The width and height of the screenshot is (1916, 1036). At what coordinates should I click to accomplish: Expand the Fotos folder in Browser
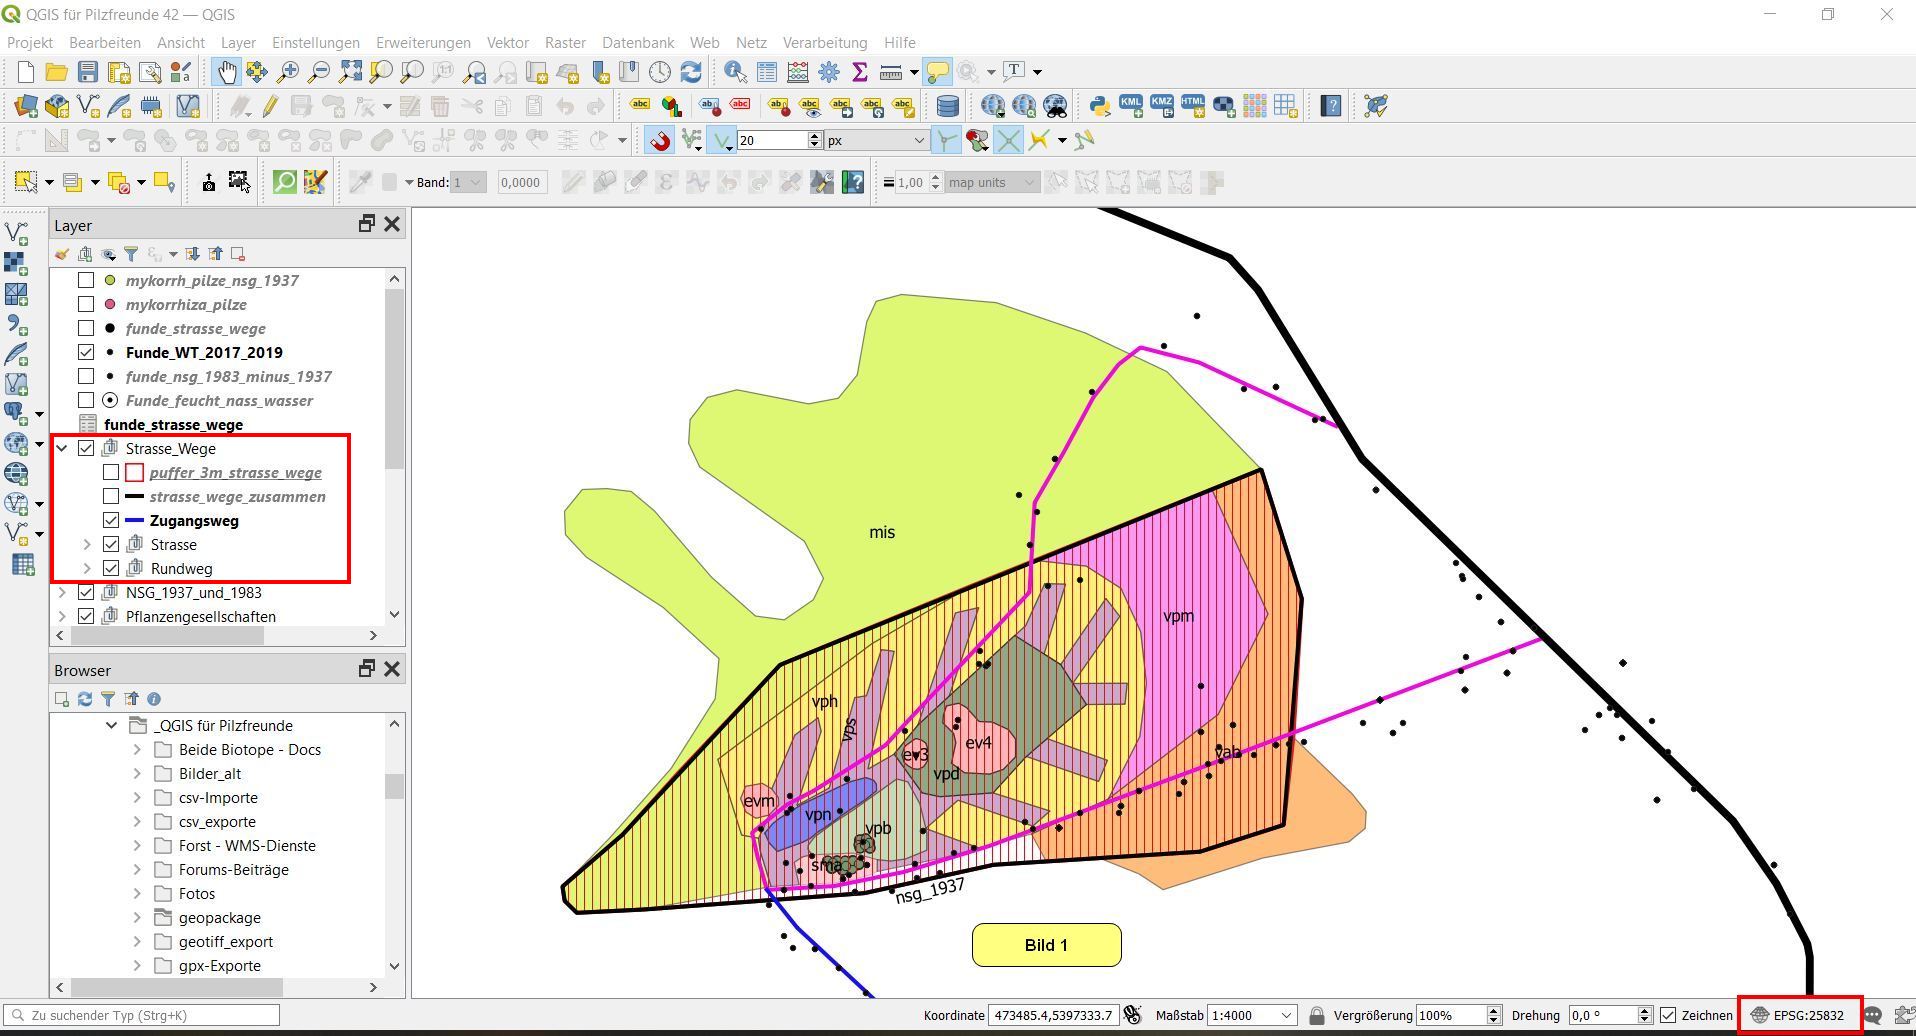[137, 893]
